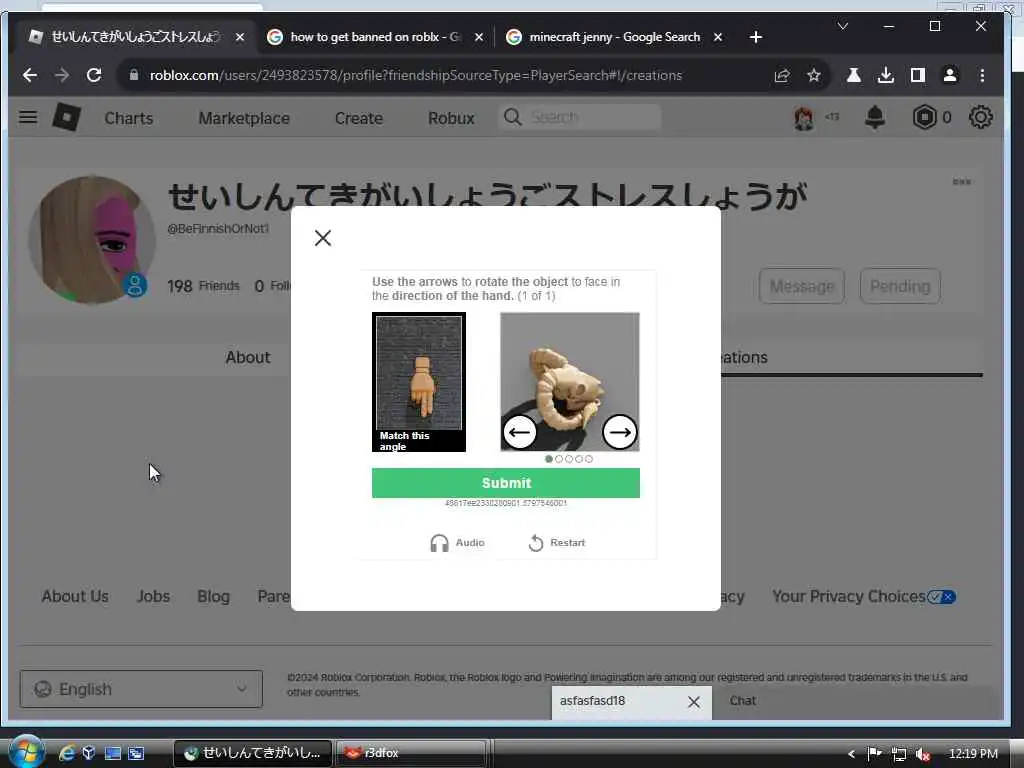Open browser profile icon
Image resolution: width=1024 pixels, height=768 pixels.
pyautogui.click(x=950, y=75)
